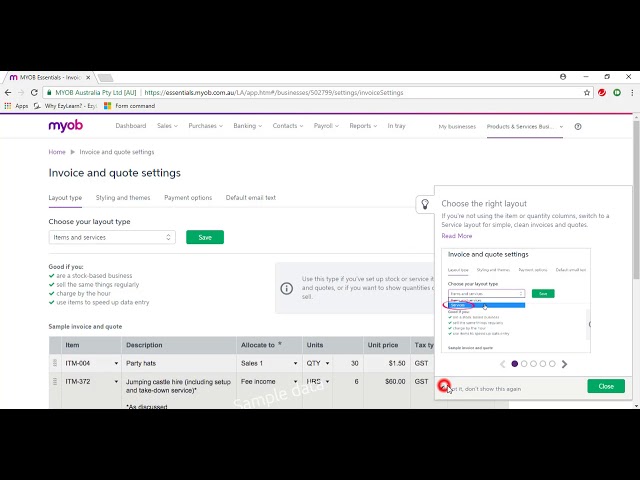
Task: Open the Apps grid shortcut
Action: [16, 106]
